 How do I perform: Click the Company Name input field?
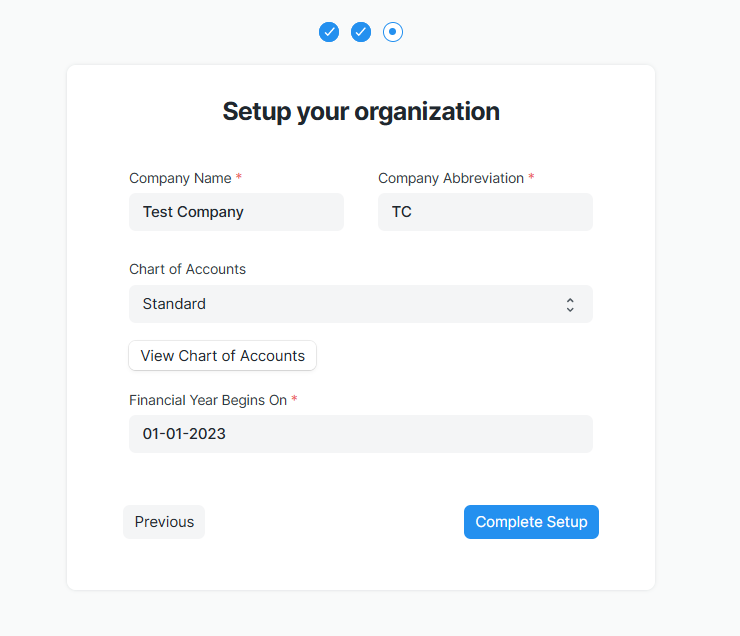[236, 212]
